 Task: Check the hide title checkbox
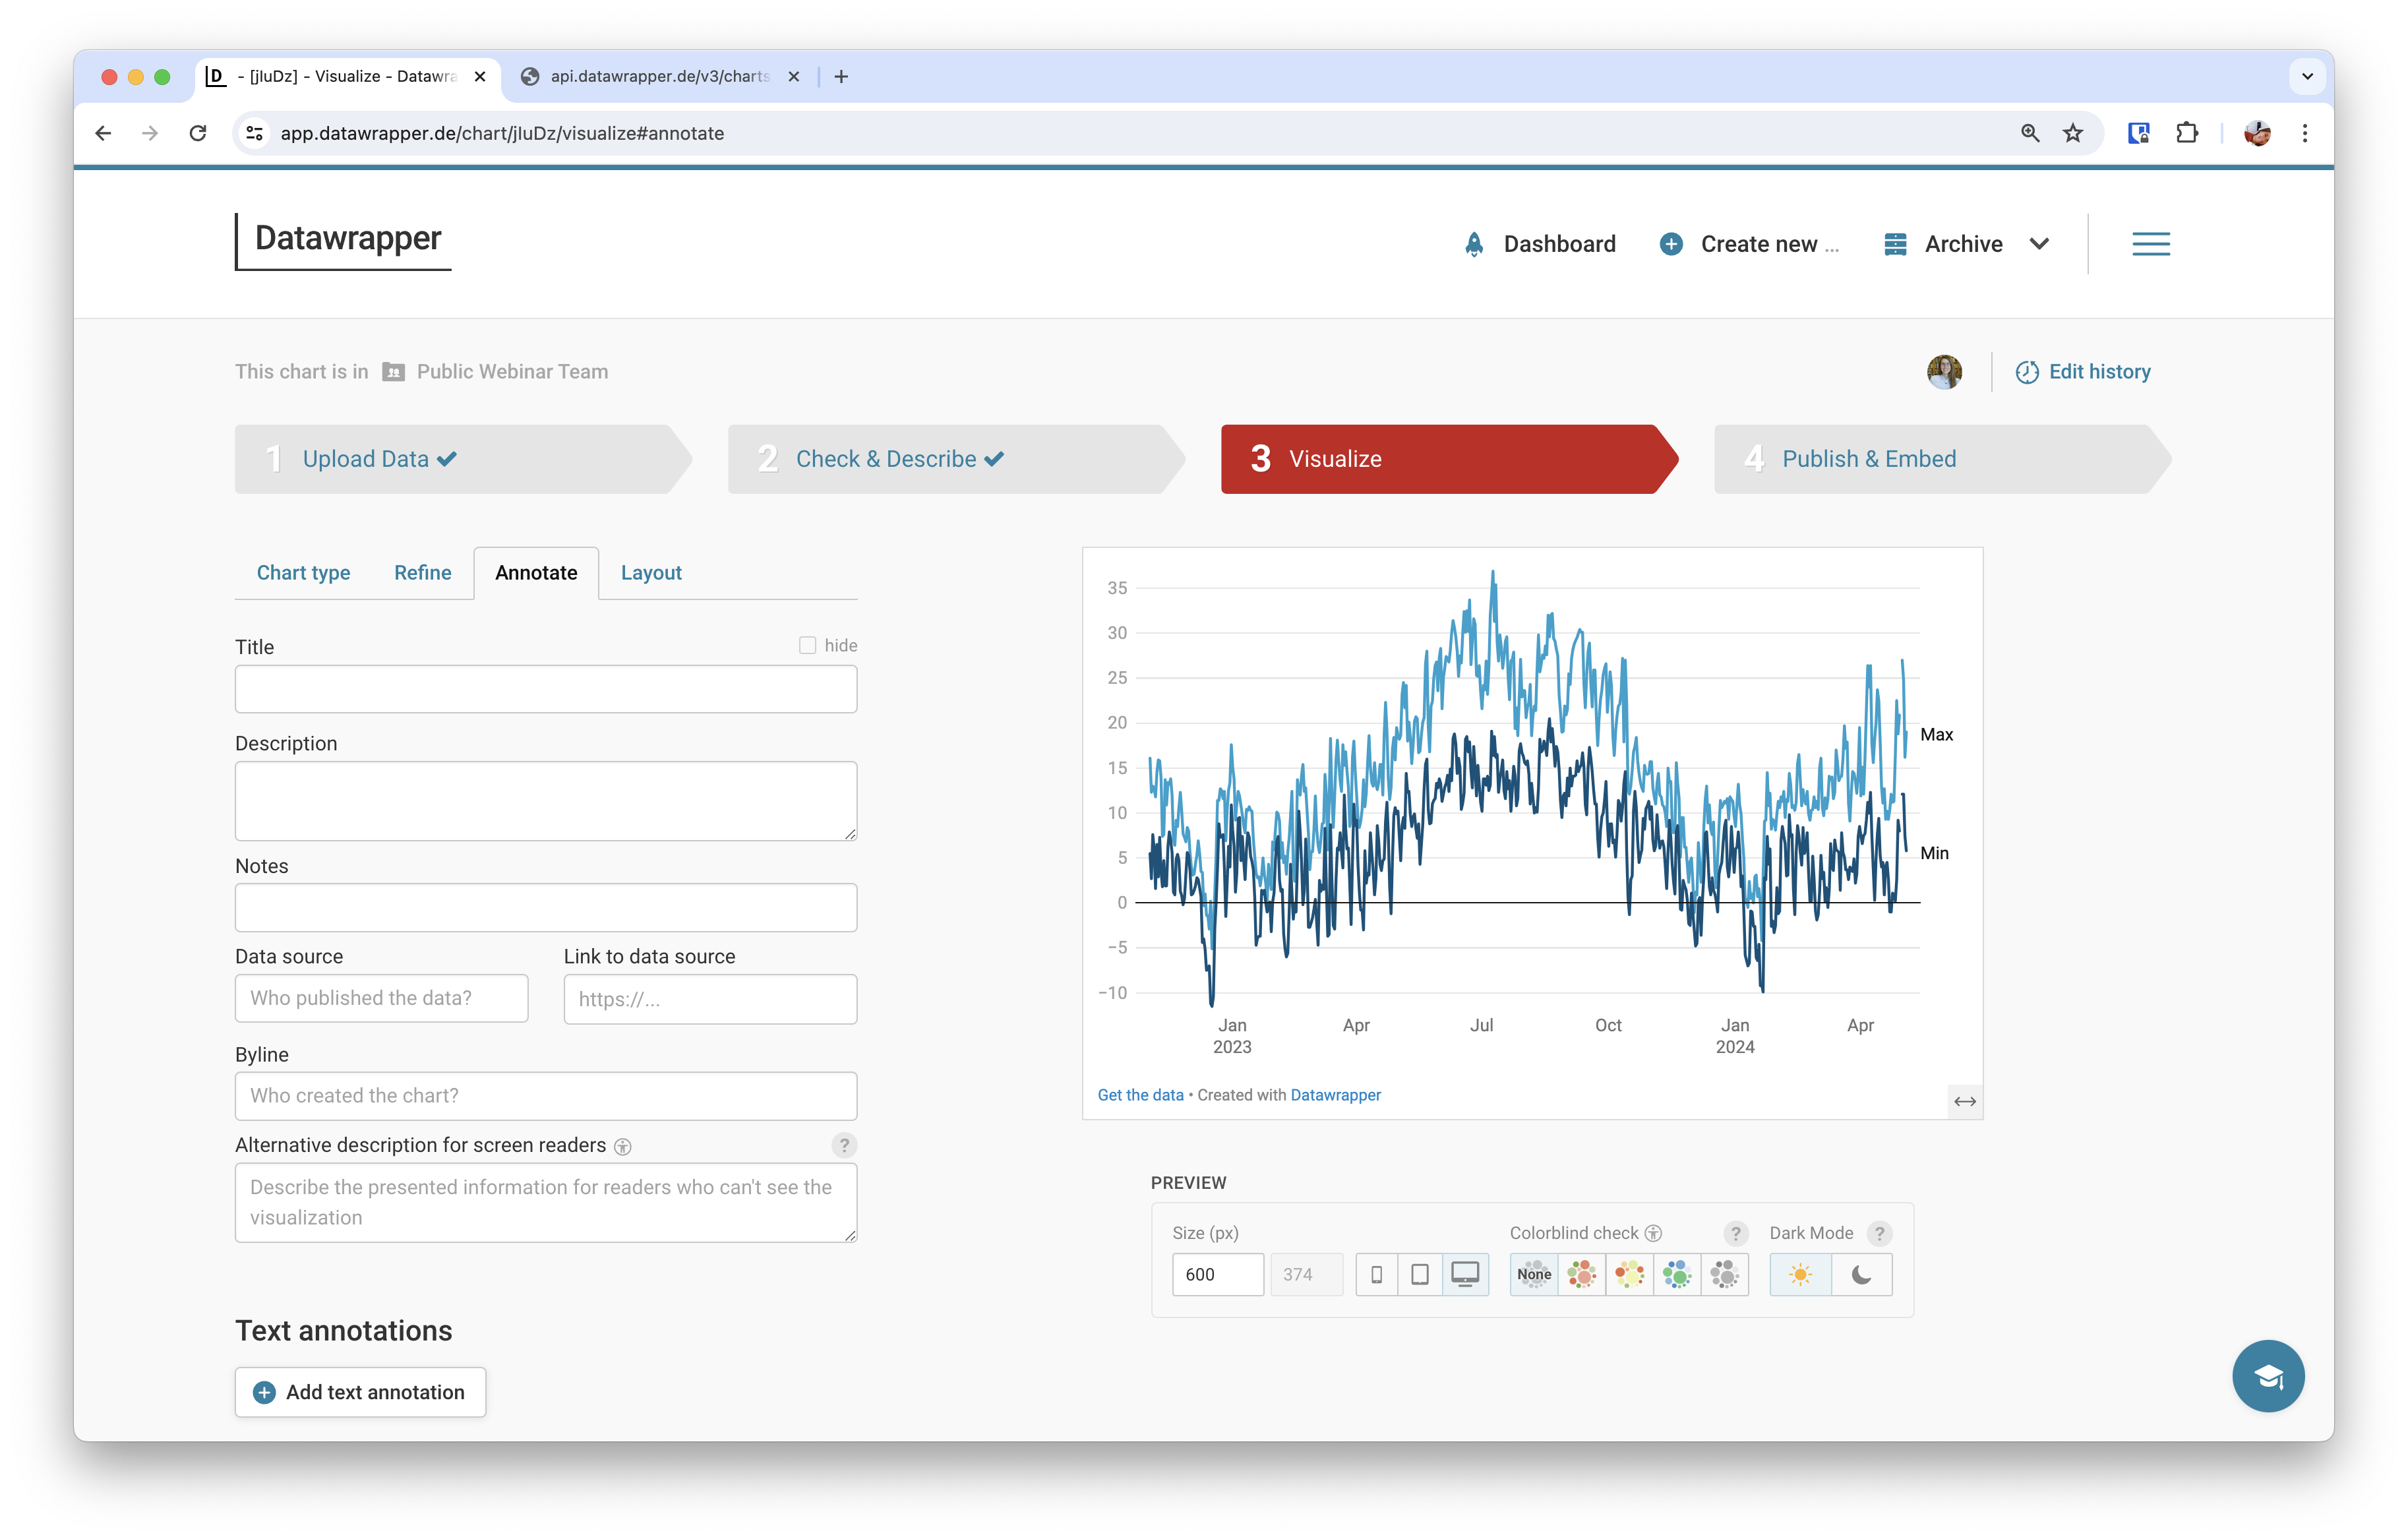[x=807, y=645]
